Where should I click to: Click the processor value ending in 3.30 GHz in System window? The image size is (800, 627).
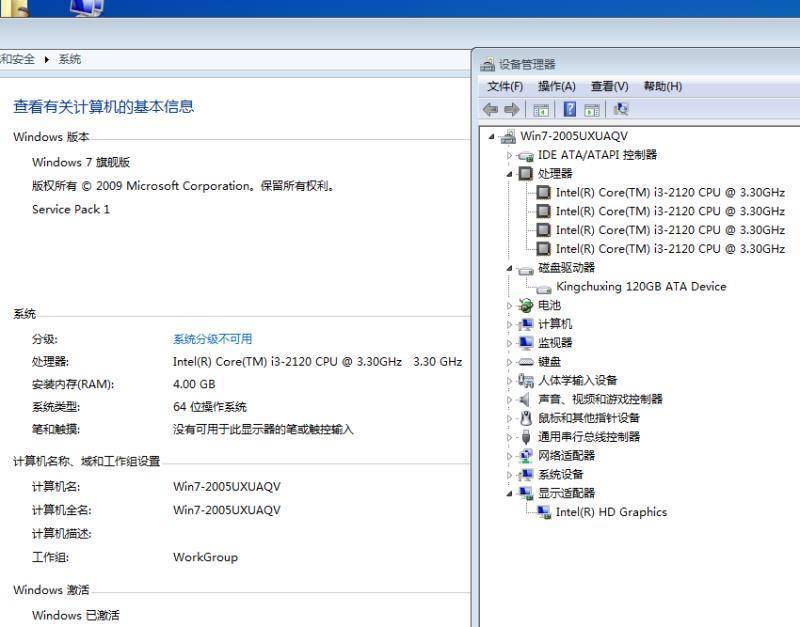pos(317,362)
